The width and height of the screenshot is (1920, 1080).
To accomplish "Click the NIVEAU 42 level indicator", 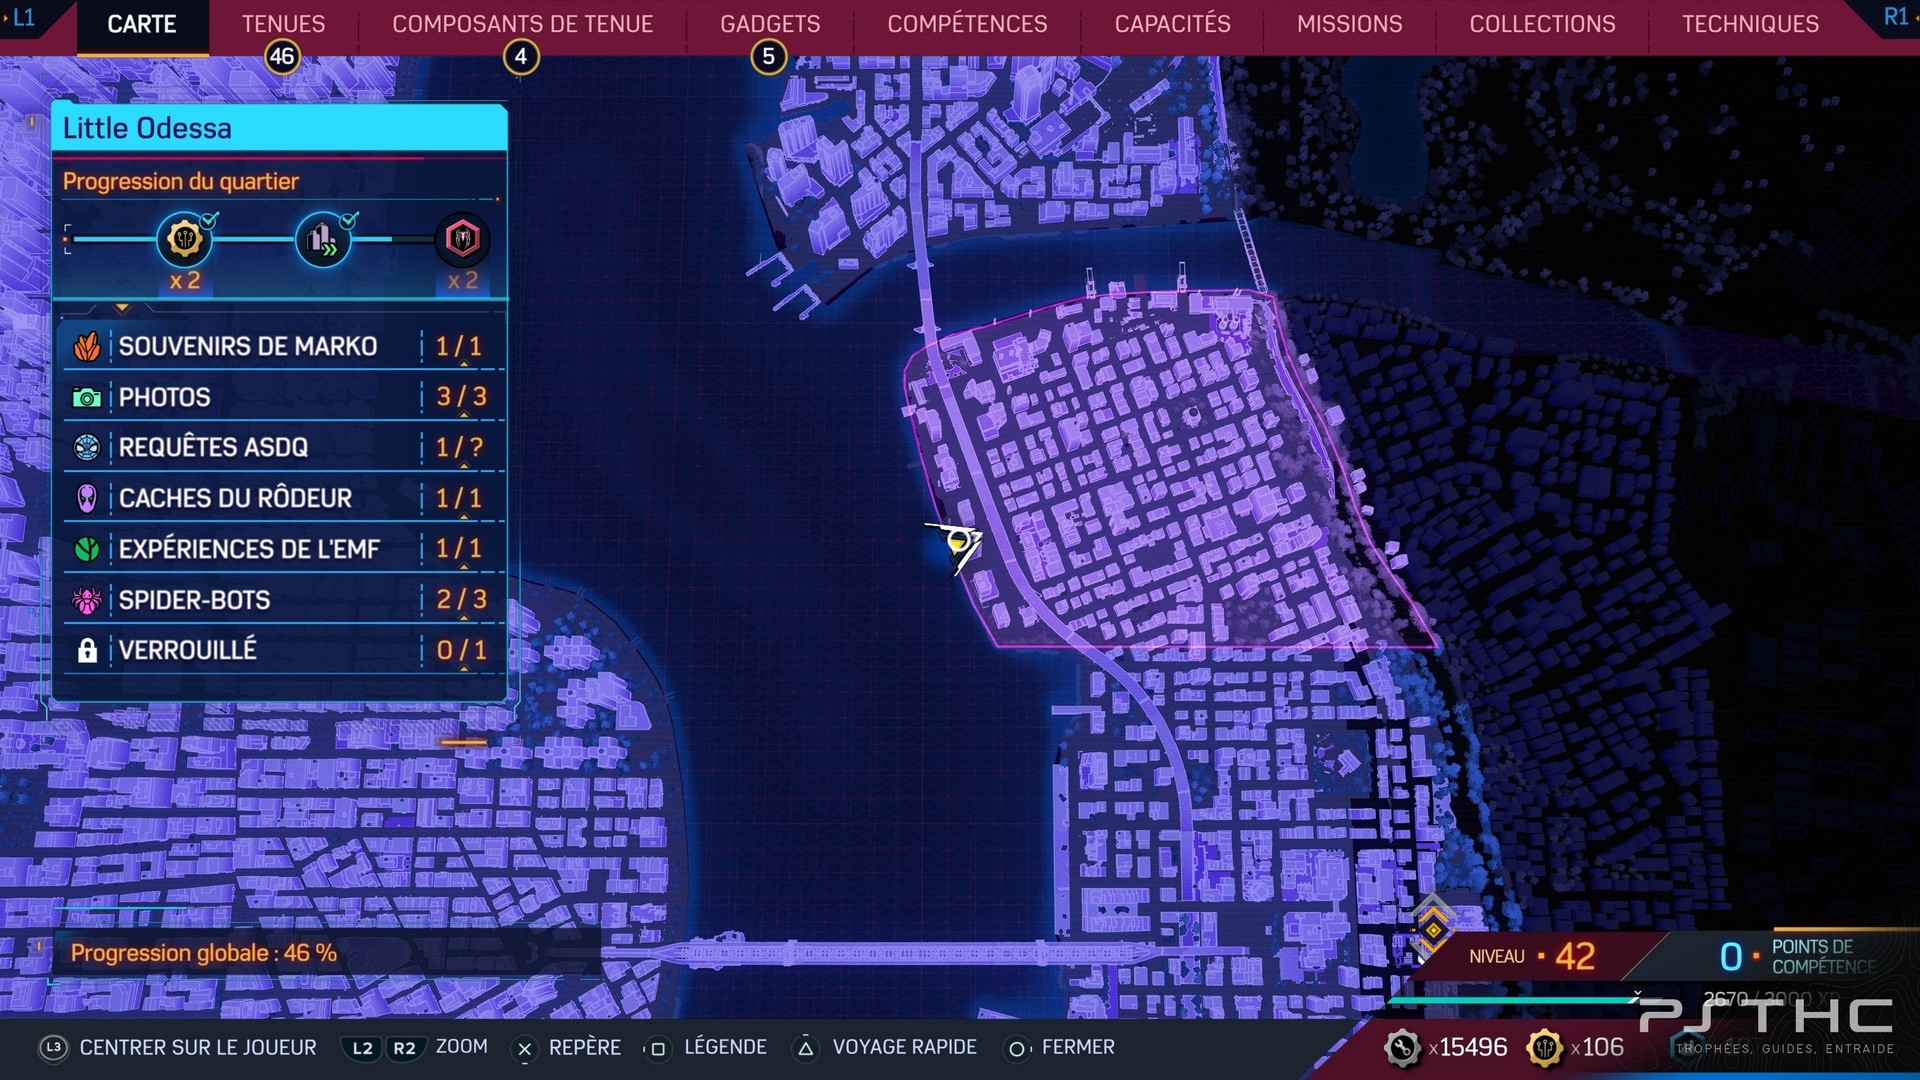I will [1532, 956].
